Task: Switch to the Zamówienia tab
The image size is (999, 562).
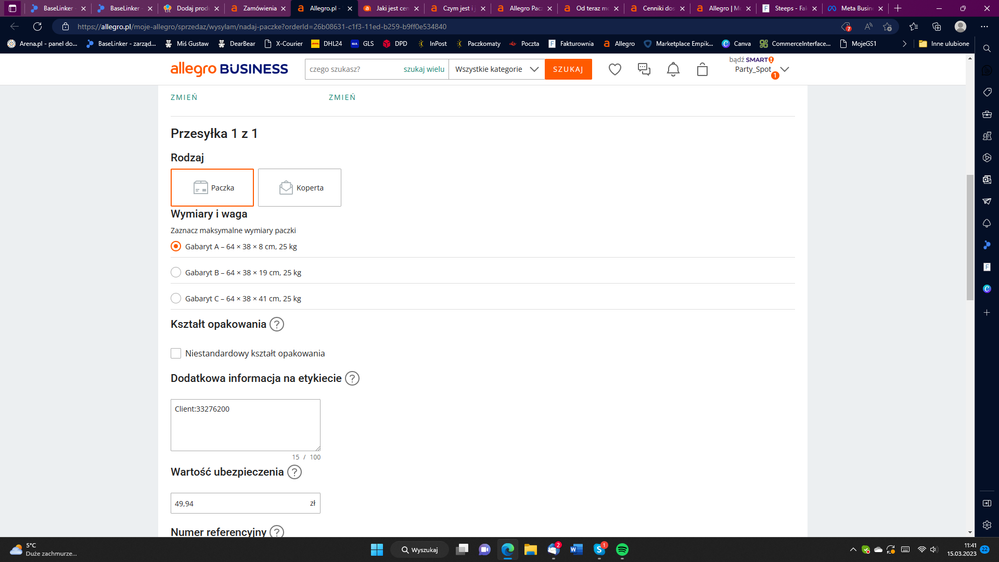Action: [x=257, y=8]
